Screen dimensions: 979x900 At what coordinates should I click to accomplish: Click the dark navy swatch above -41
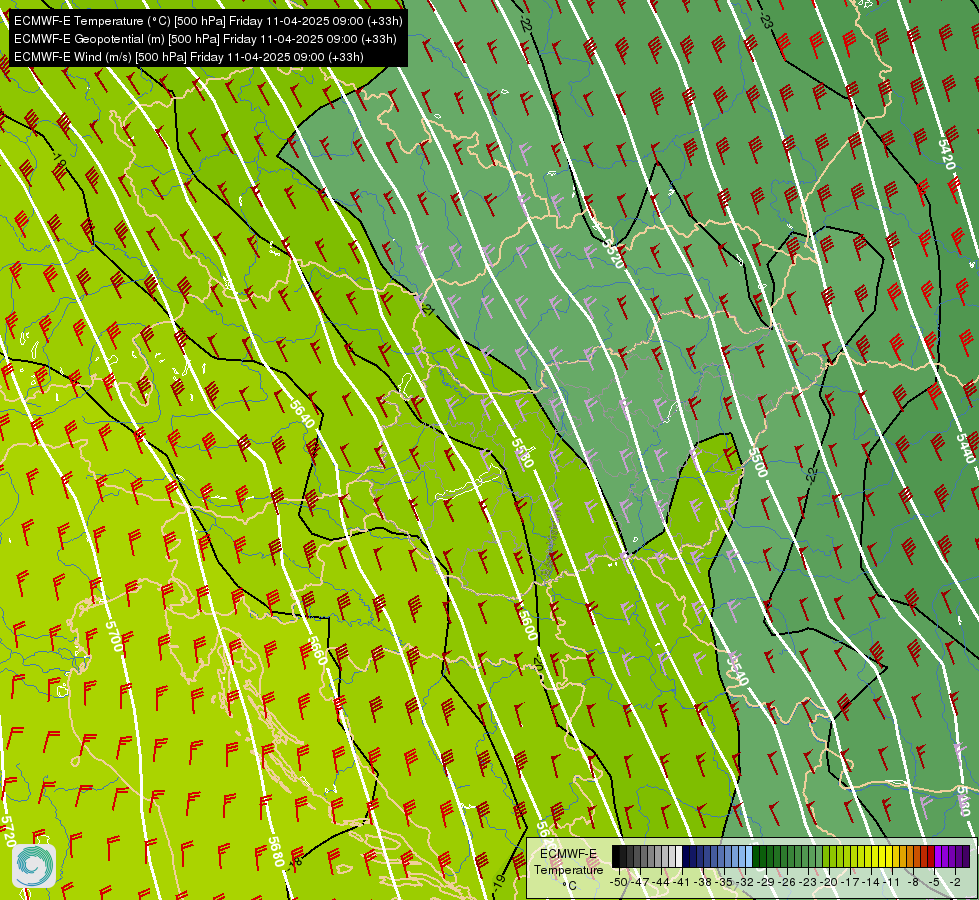coord(686,856)
